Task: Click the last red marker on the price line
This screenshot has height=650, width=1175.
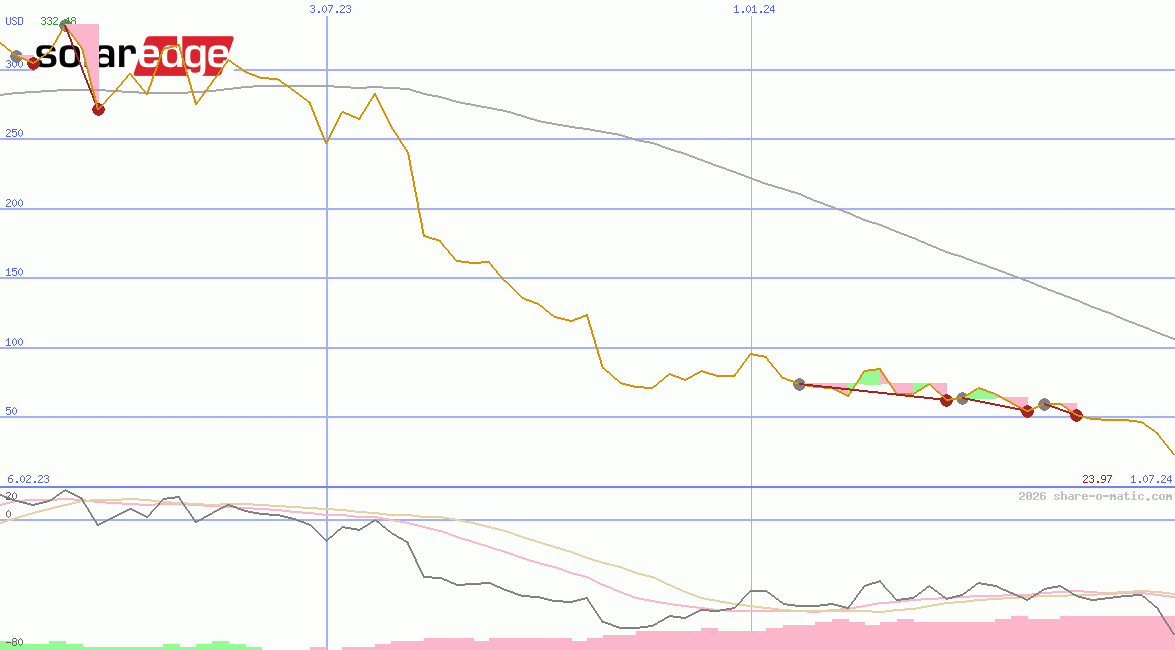Action: pos(1076,415)
